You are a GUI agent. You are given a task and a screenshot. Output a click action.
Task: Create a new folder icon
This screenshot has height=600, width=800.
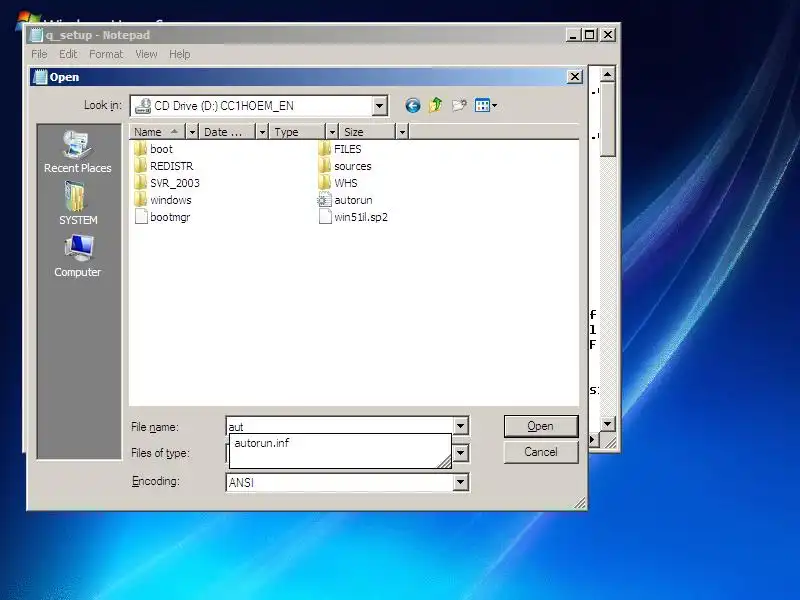click(459, 105)
